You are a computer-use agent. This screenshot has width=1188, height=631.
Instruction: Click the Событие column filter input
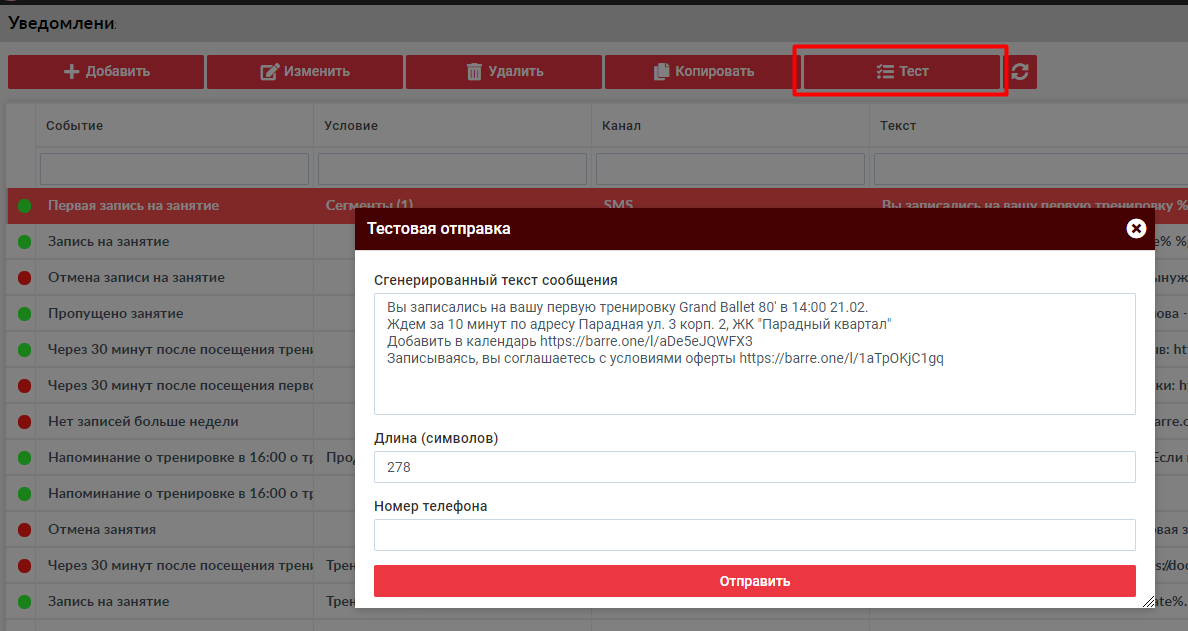[x=174, y=169]
